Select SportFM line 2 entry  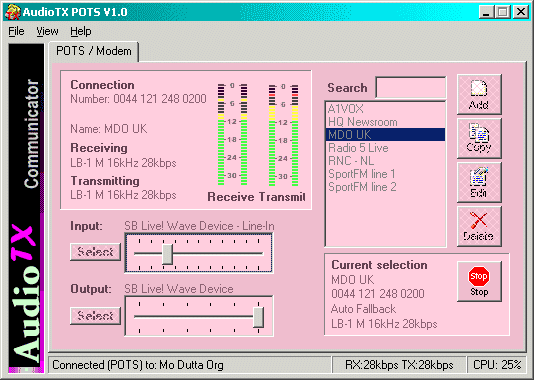pos(385,187)
